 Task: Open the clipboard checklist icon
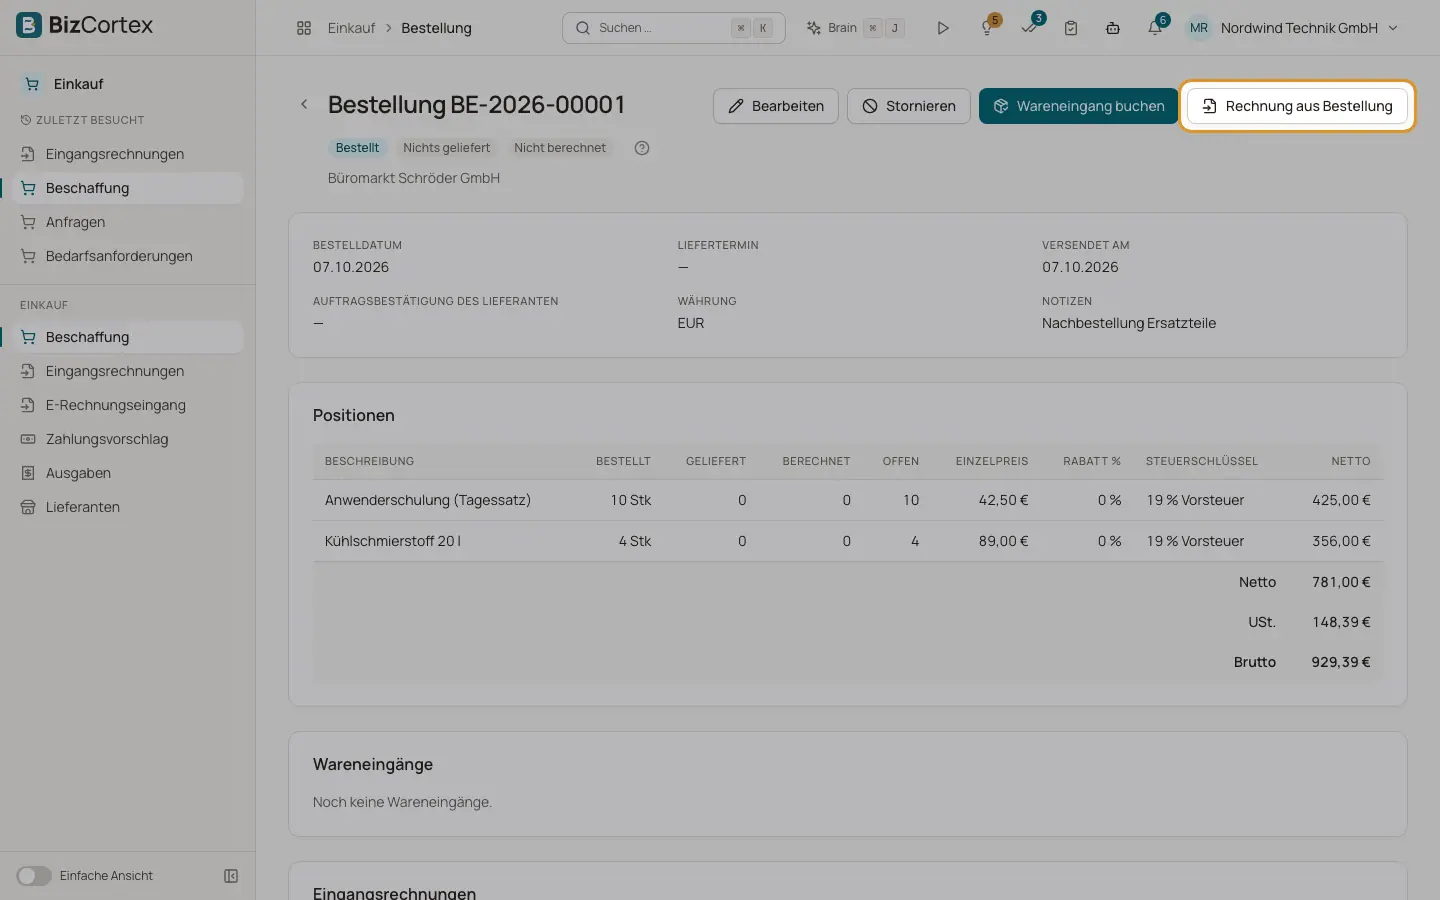1071,28
